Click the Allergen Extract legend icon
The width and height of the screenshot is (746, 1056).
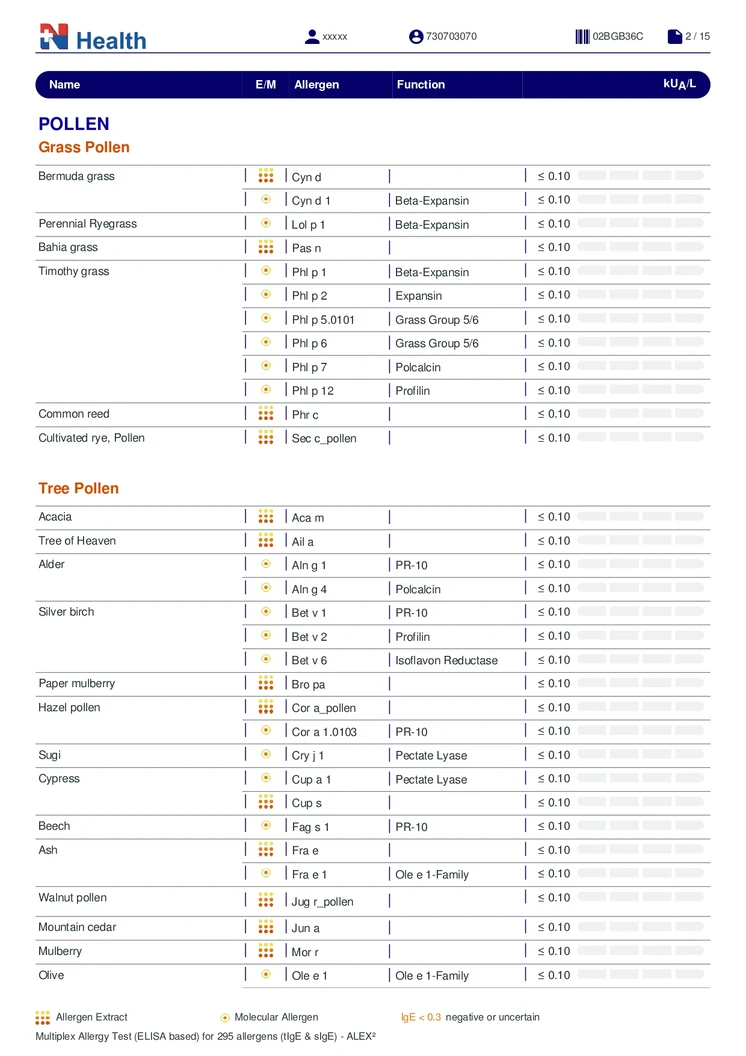point(43,1017)
